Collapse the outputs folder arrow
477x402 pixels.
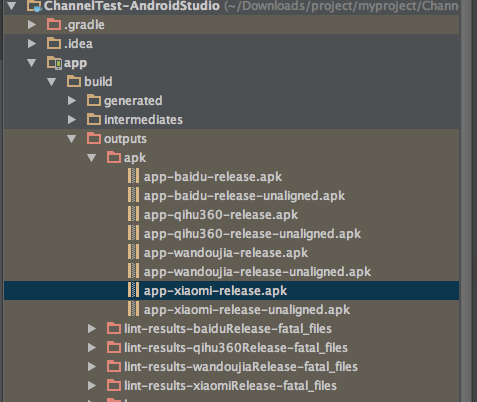[72, 139]
